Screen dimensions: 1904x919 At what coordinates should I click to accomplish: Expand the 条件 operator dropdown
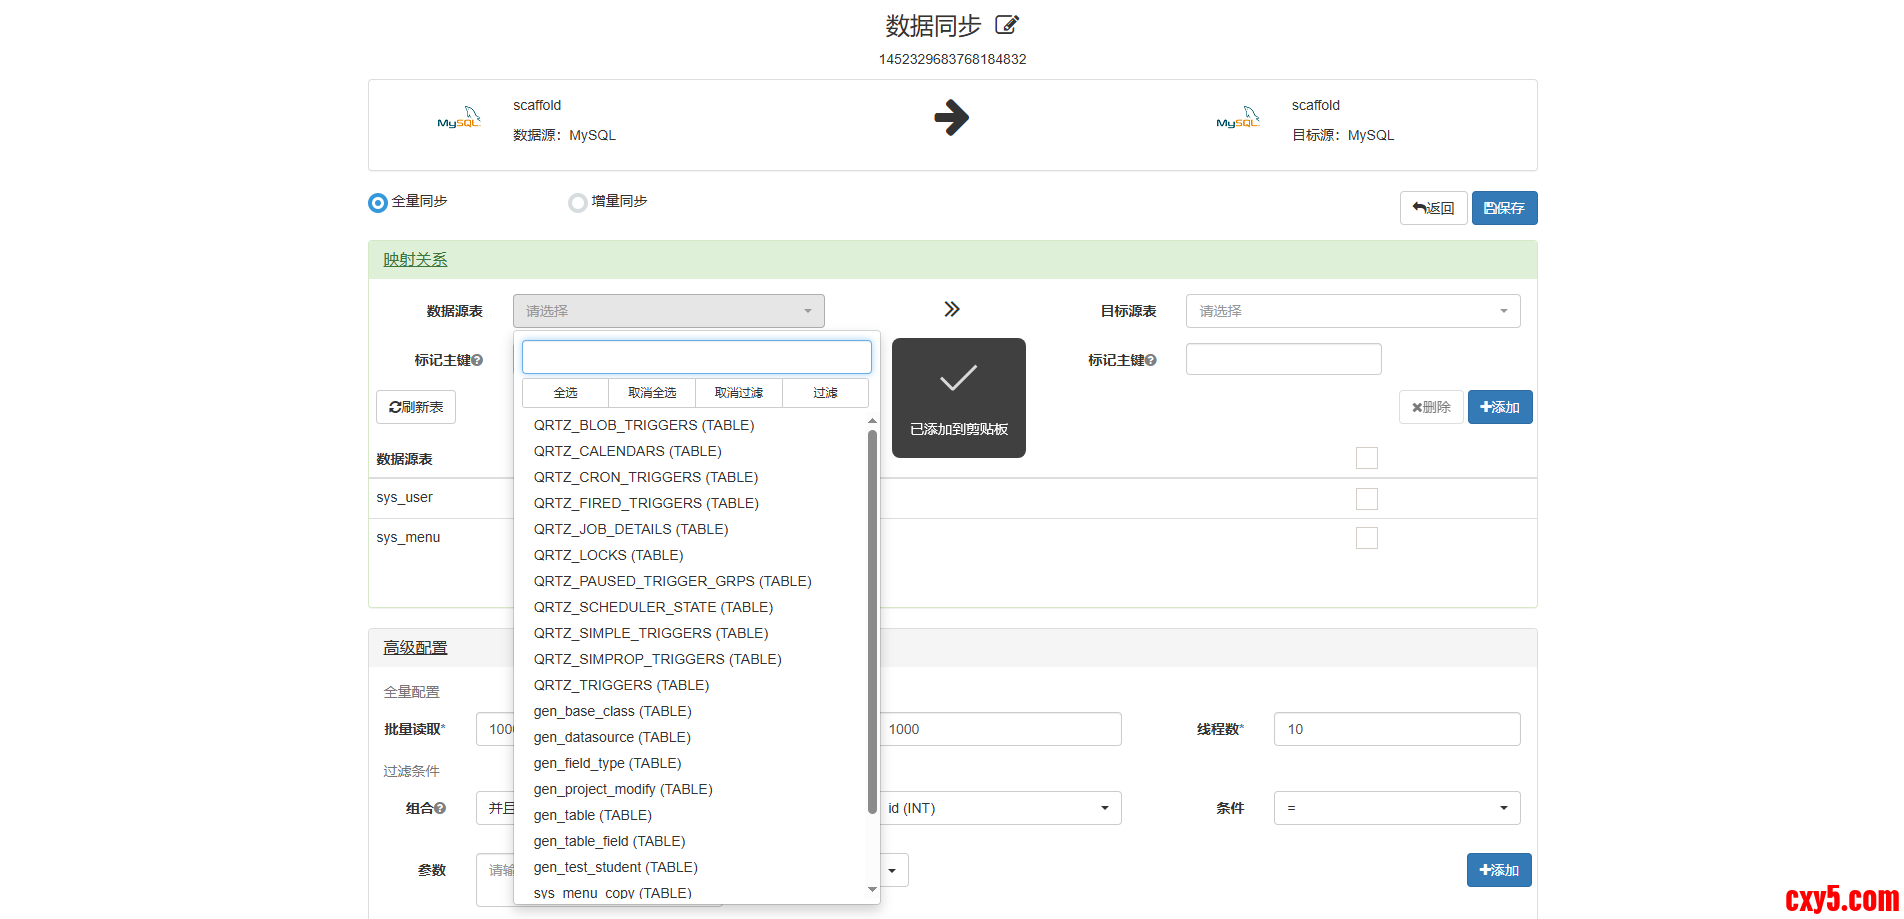[x=1396, y=808]
